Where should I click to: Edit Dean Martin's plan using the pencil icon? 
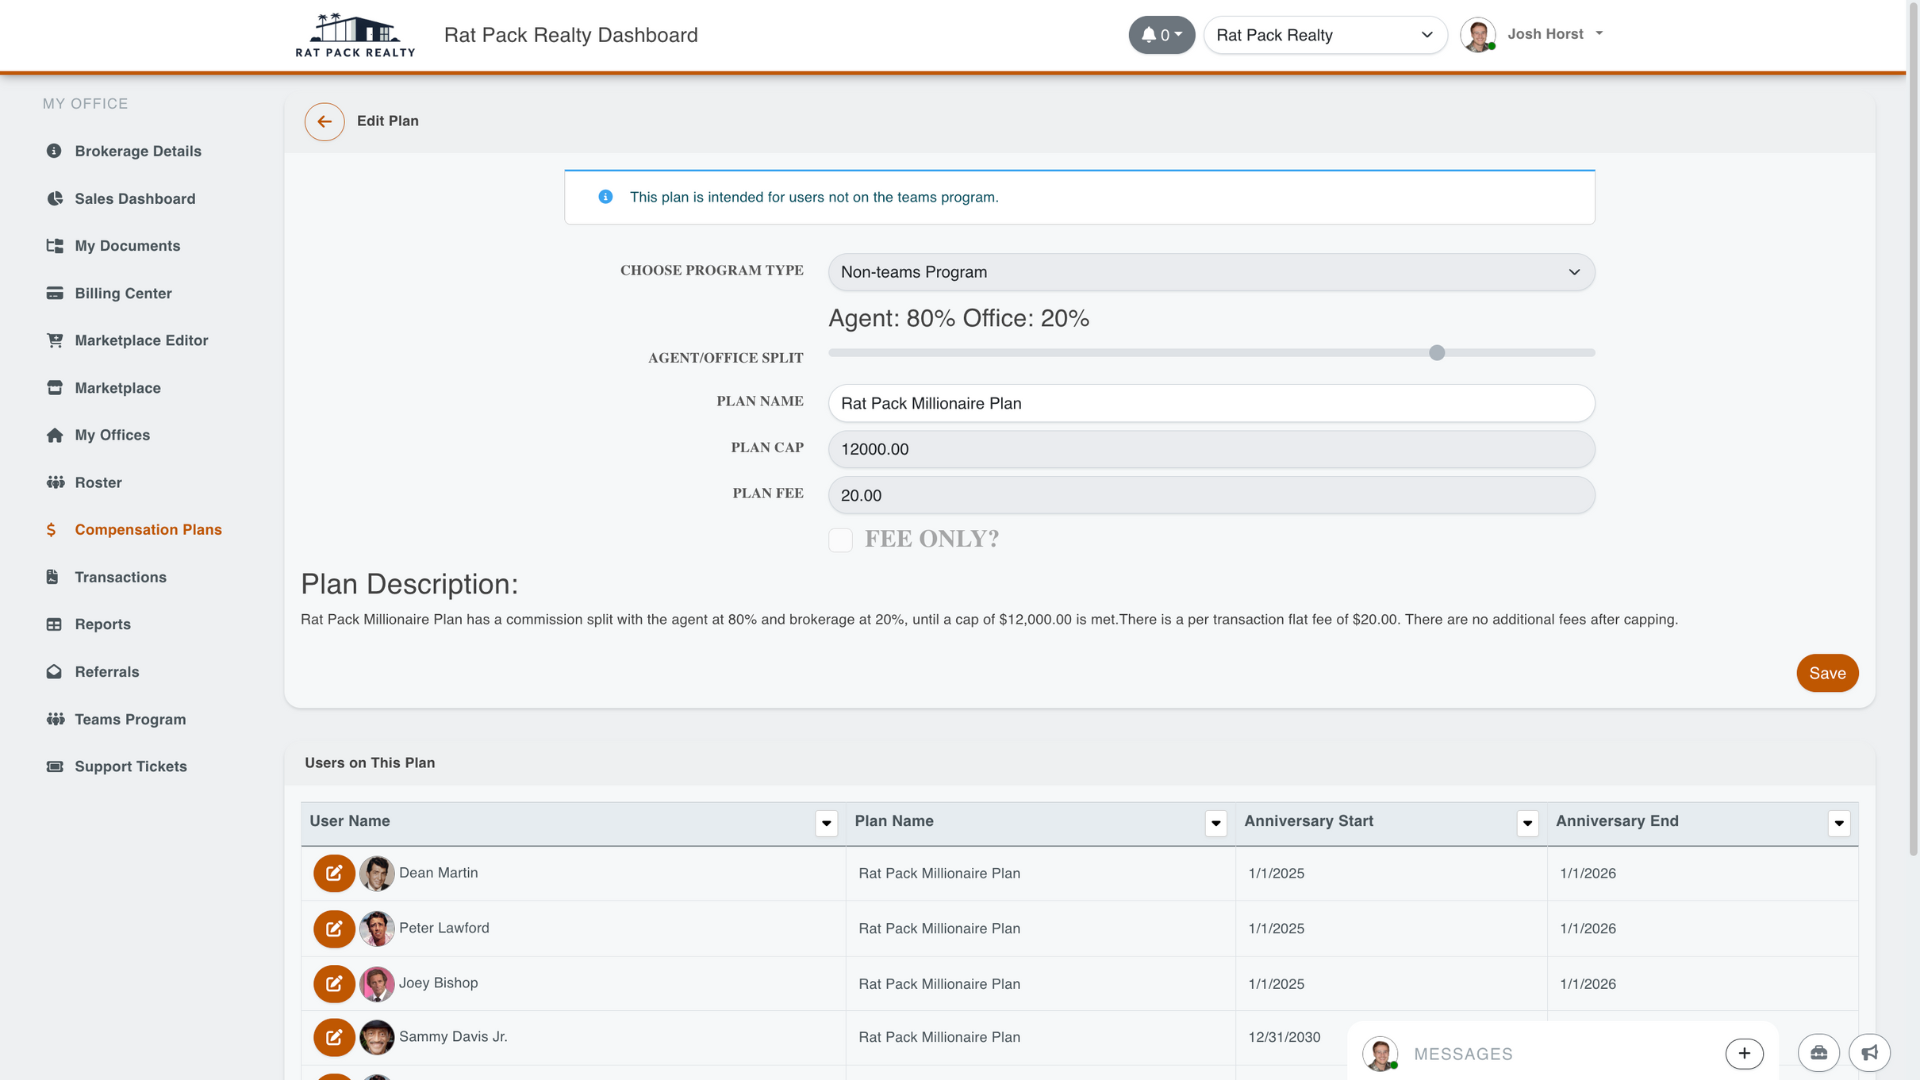point(334,873)
